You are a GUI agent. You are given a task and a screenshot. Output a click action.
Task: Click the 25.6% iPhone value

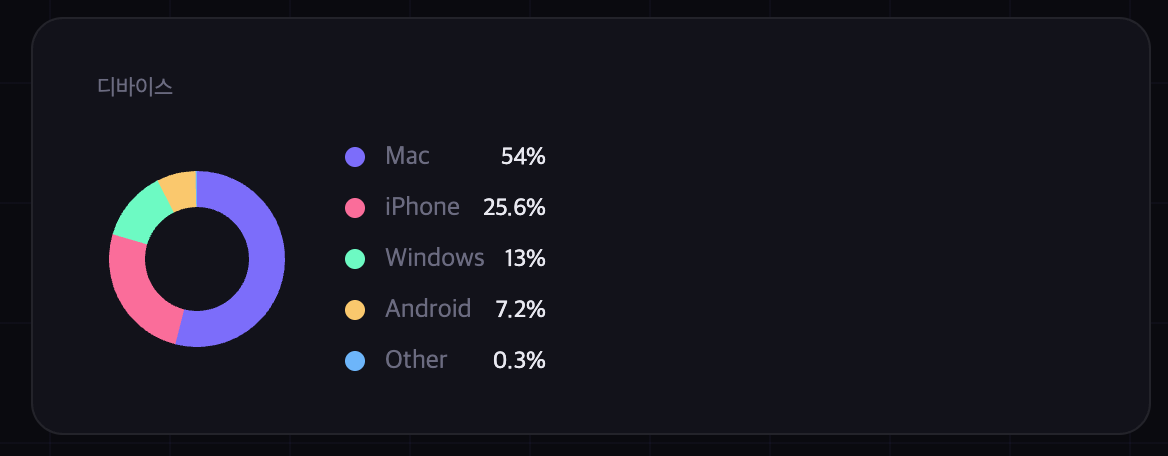514,207
